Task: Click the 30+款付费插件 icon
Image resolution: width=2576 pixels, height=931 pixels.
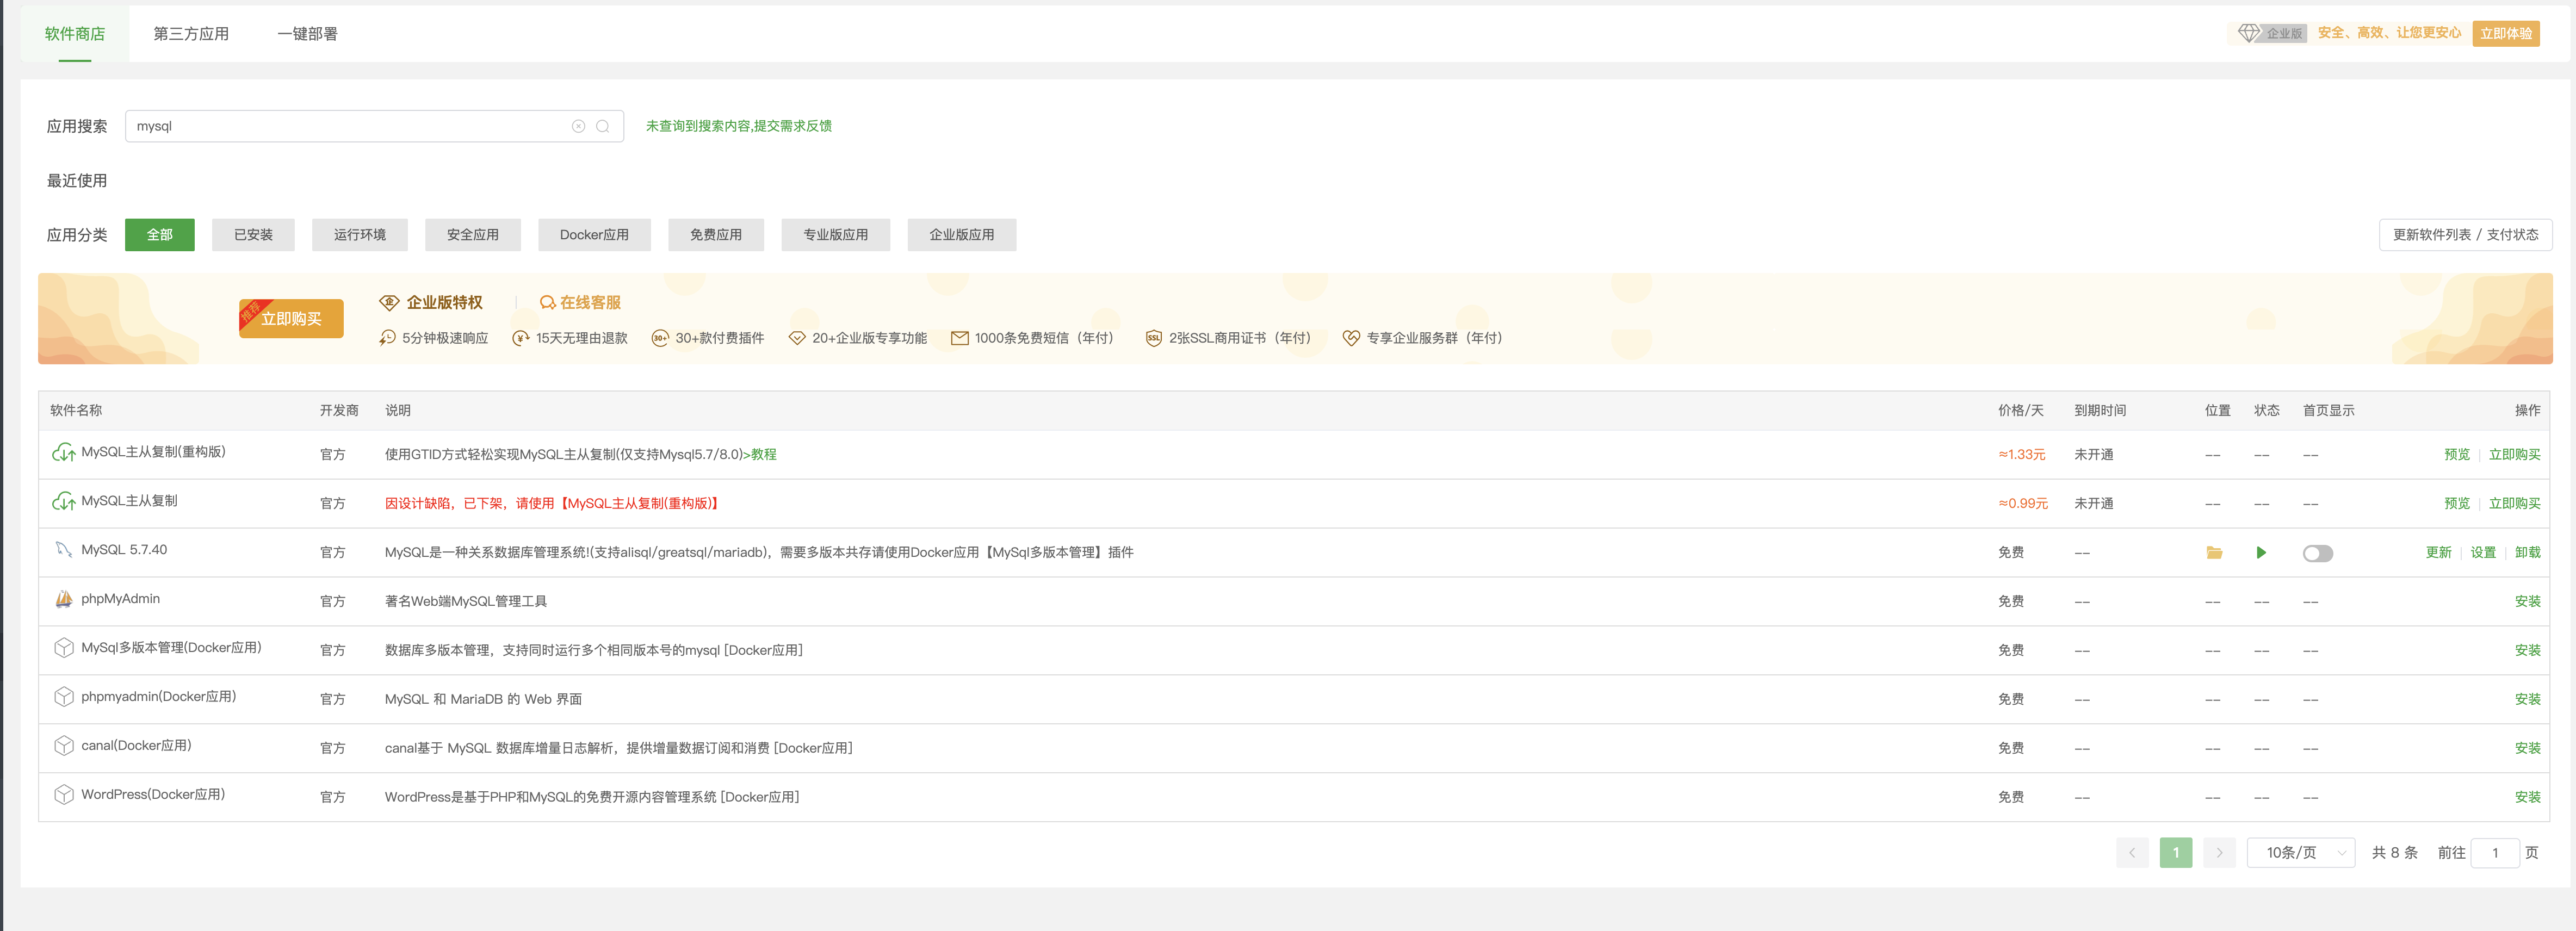Action: click(x=660, y=338)
